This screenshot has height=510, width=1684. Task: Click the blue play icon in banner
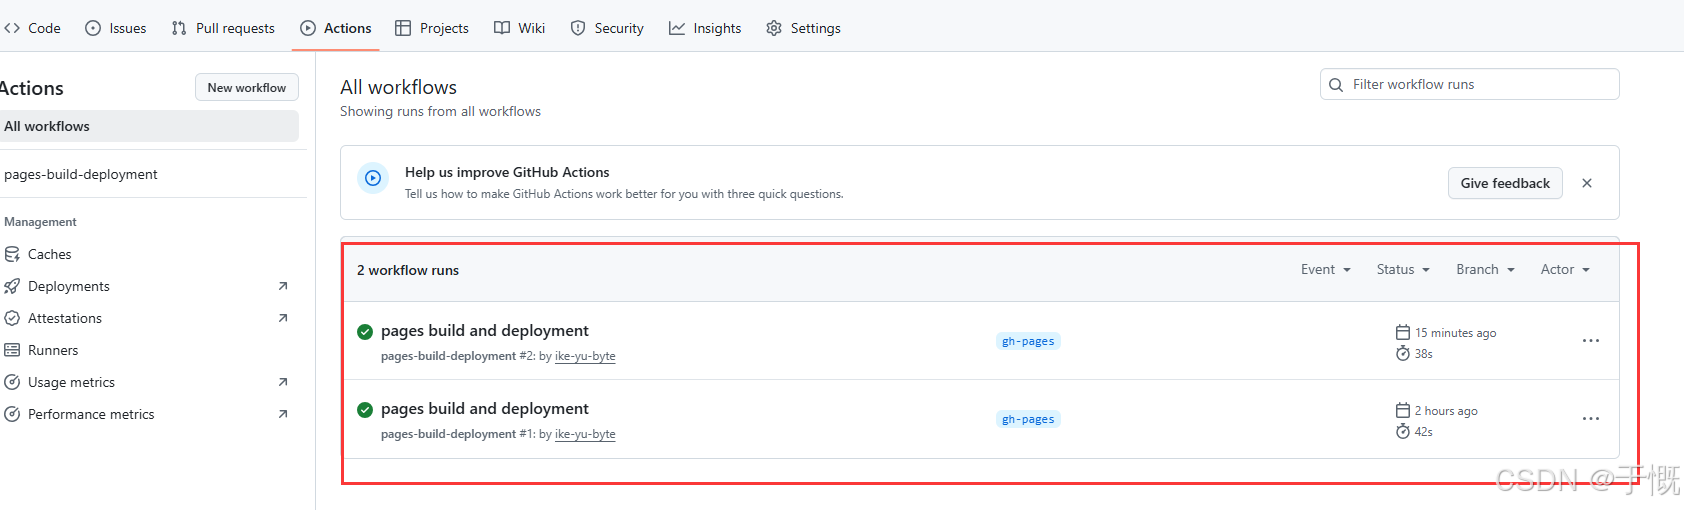click(373, 178)
